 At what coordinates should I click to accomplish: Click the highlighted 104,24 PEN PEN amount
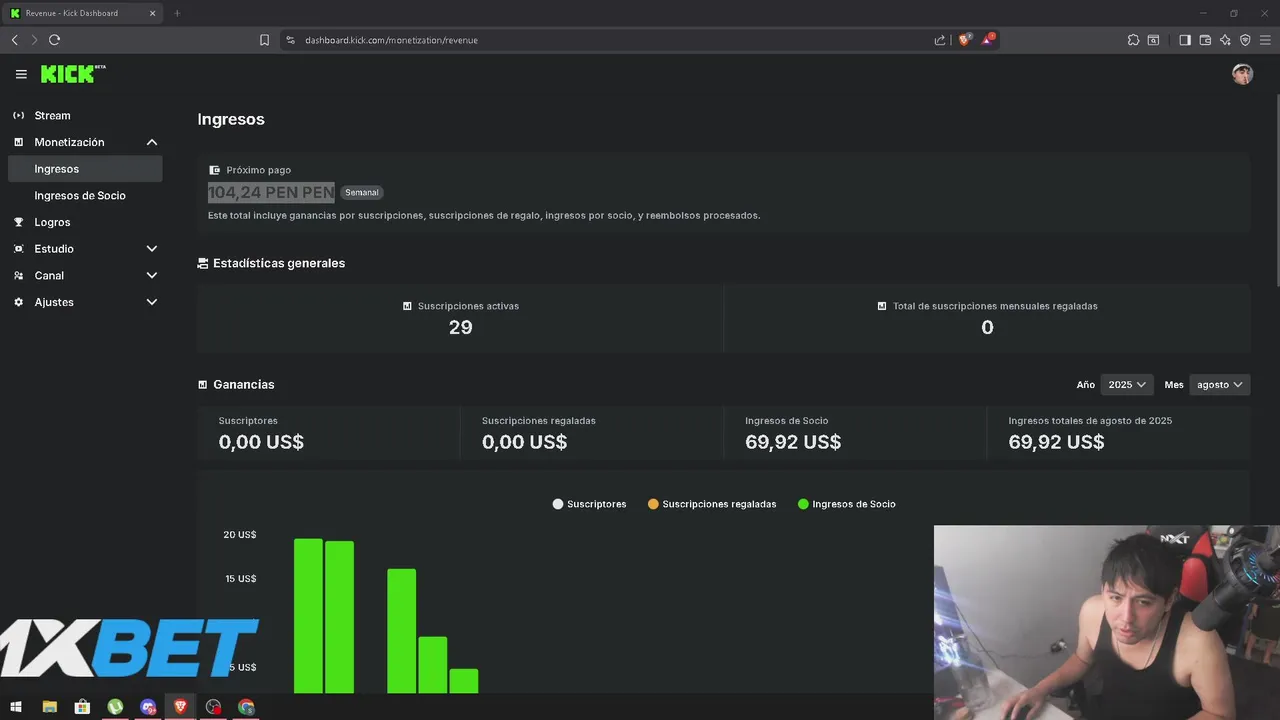pyautogui.click(x=271, y=192)
